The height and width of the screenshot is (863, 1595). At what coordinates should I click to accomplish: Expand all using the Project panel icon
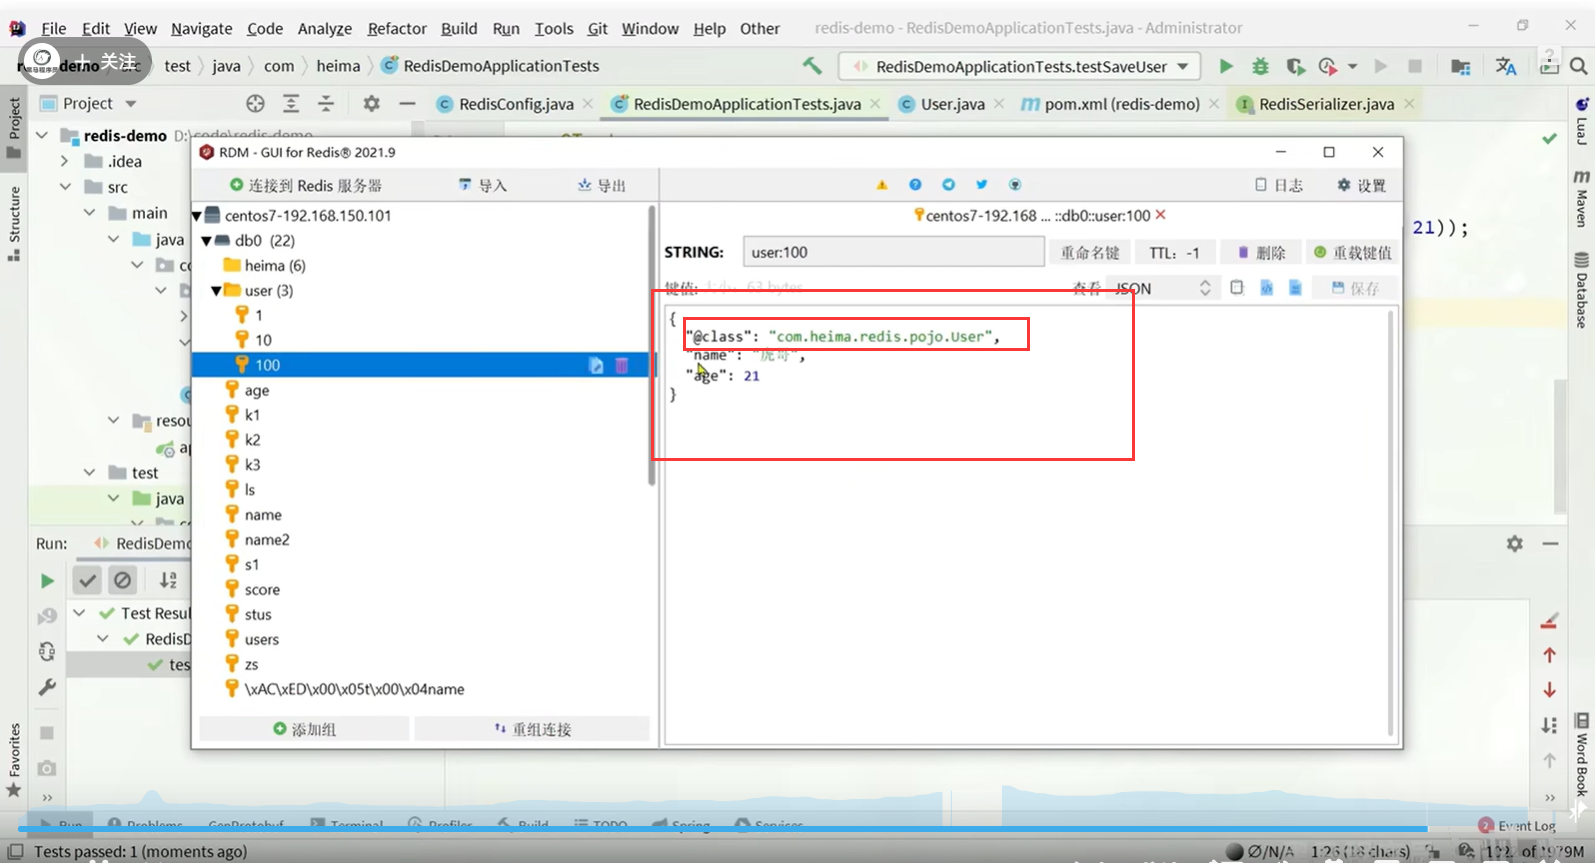[291, 103]
